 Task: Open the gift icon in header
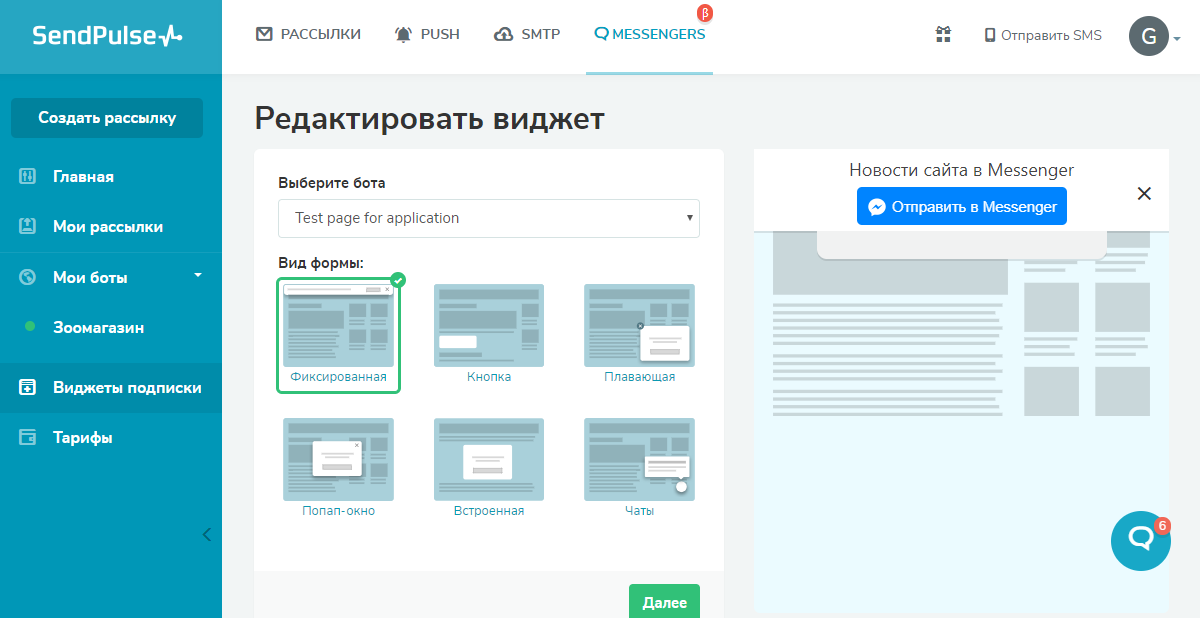click(943, 35)
